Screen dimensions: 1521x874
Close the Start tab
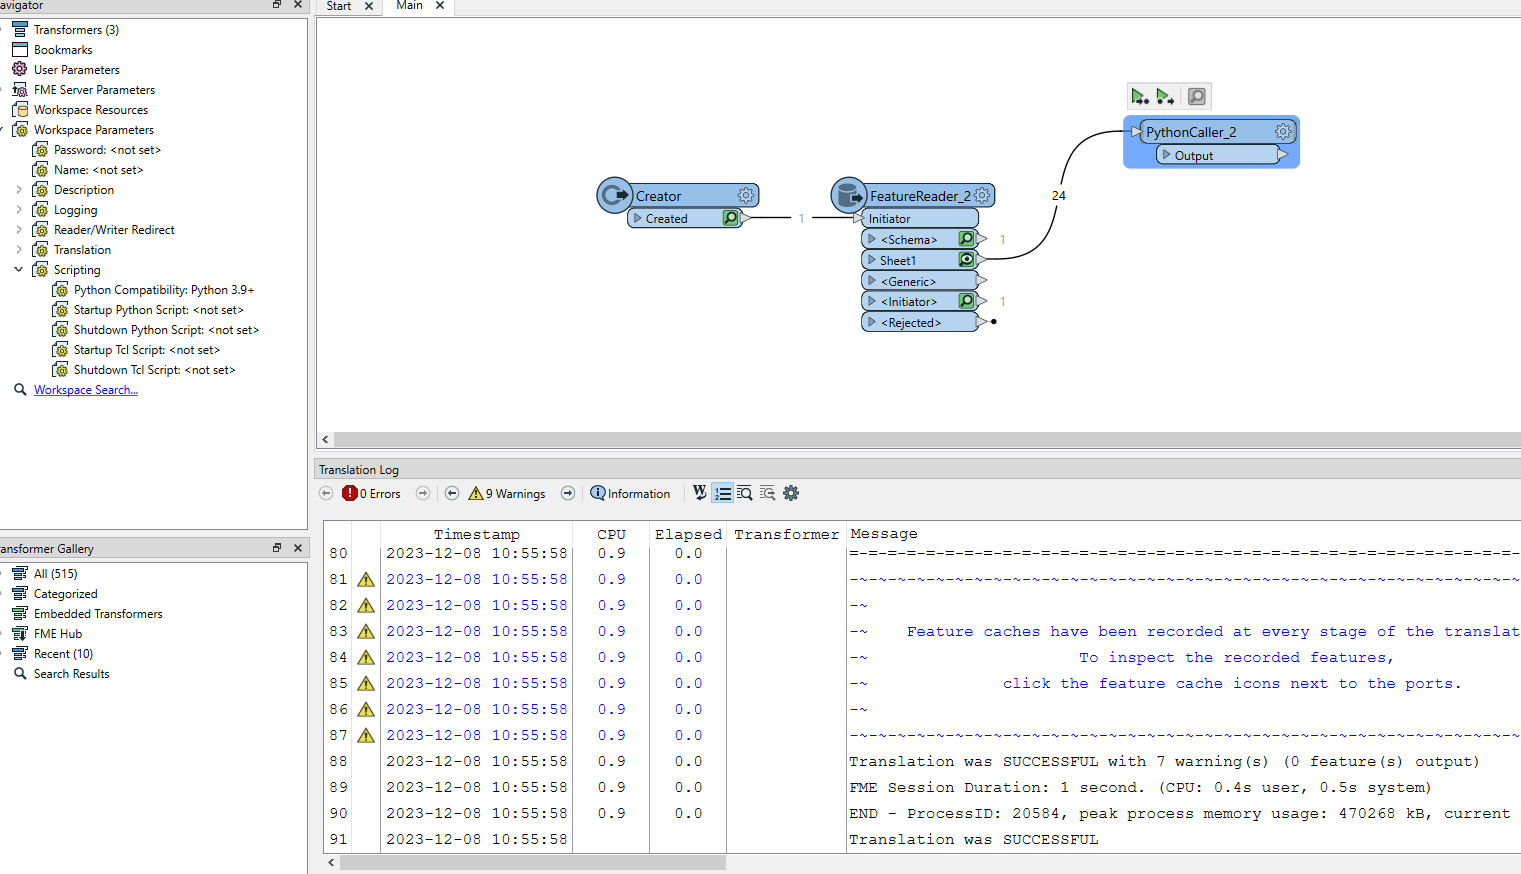point(369,6)
